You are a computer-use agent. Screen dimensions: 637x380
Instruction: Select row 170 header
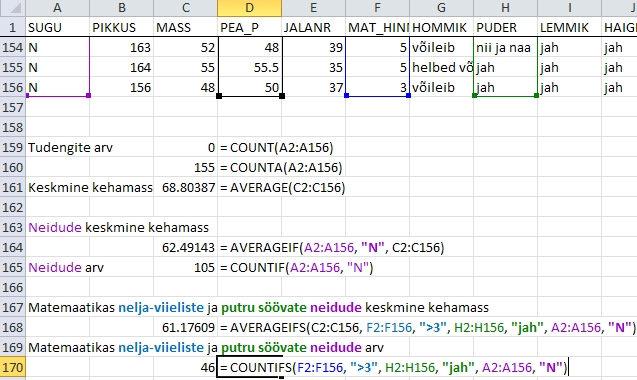point(13,367)
